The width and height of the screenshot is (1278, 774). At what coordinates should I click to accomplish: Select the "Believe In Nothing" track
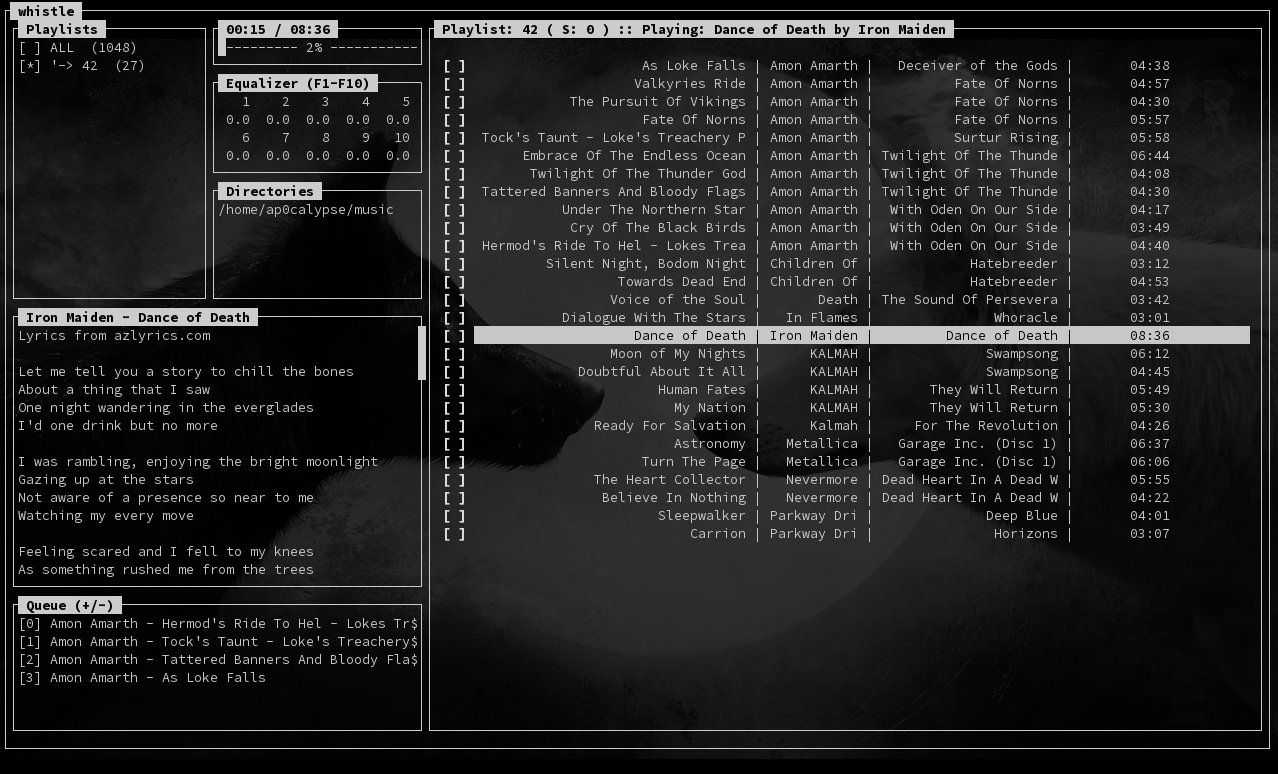pyautogui.click(x=674, y=498)
